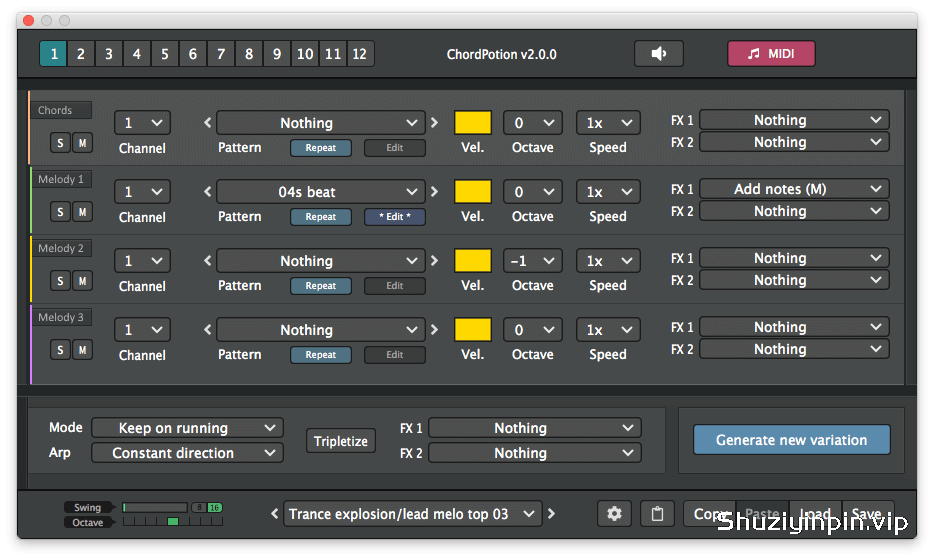
Task: Open Melody 2 Octave dropdown showing -1
Action: pos(533,261)
